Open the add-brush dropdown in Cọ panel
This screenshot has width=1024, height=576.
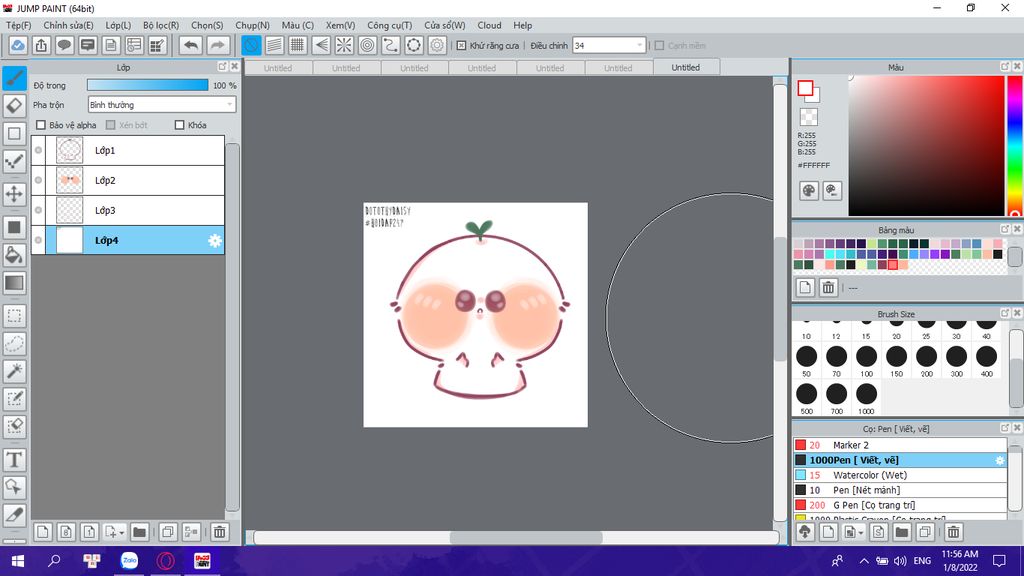coord(852,532)
